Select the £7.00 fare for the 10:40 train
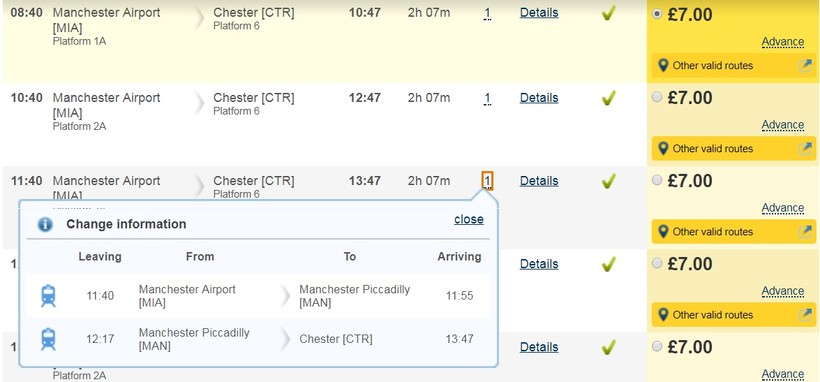 point(657,97)
